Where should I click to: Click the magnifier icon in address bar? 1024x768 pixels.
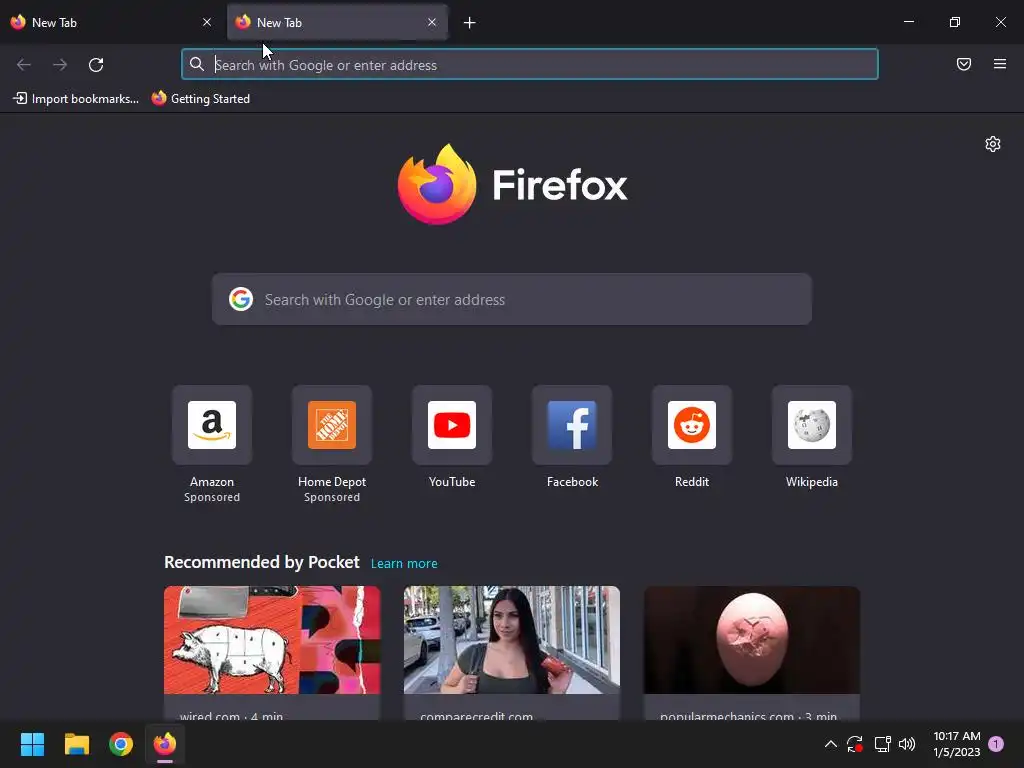point(197,64)
